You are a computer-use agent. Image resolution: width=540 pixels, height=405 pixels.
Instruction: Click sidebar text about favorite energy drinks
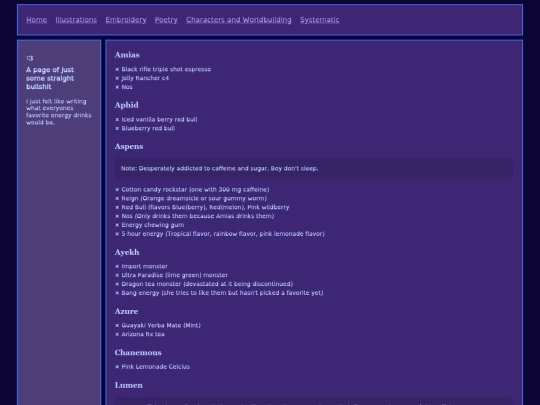point(59,112)
